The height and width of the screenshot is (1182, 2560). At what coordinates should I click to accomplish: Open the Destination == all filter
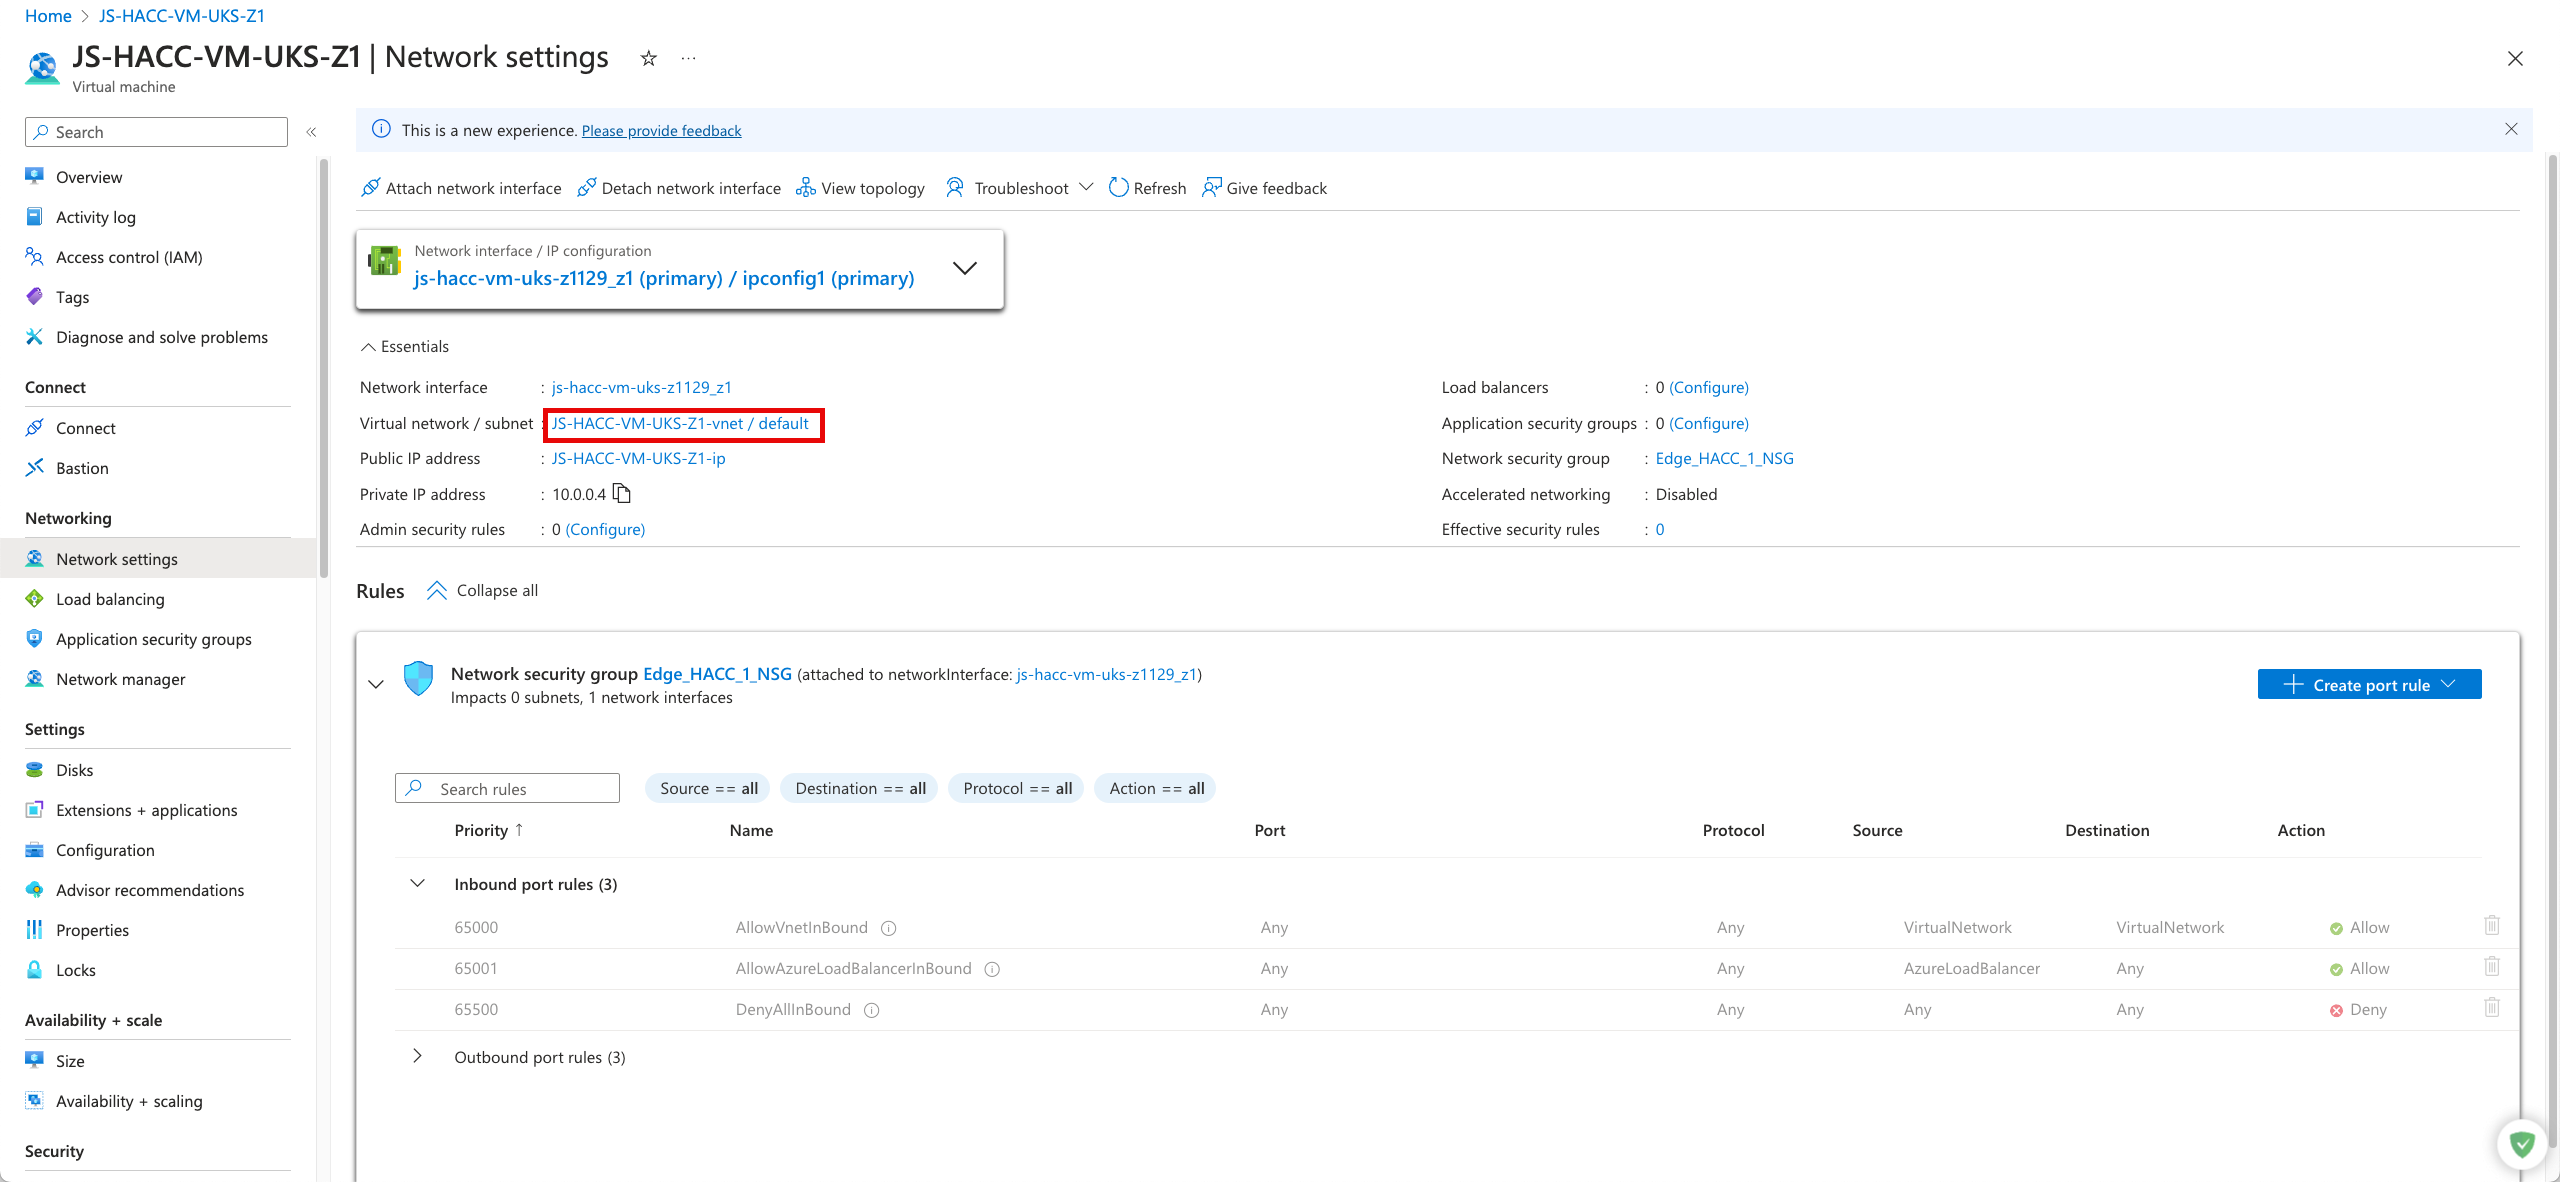coord(860,788)
